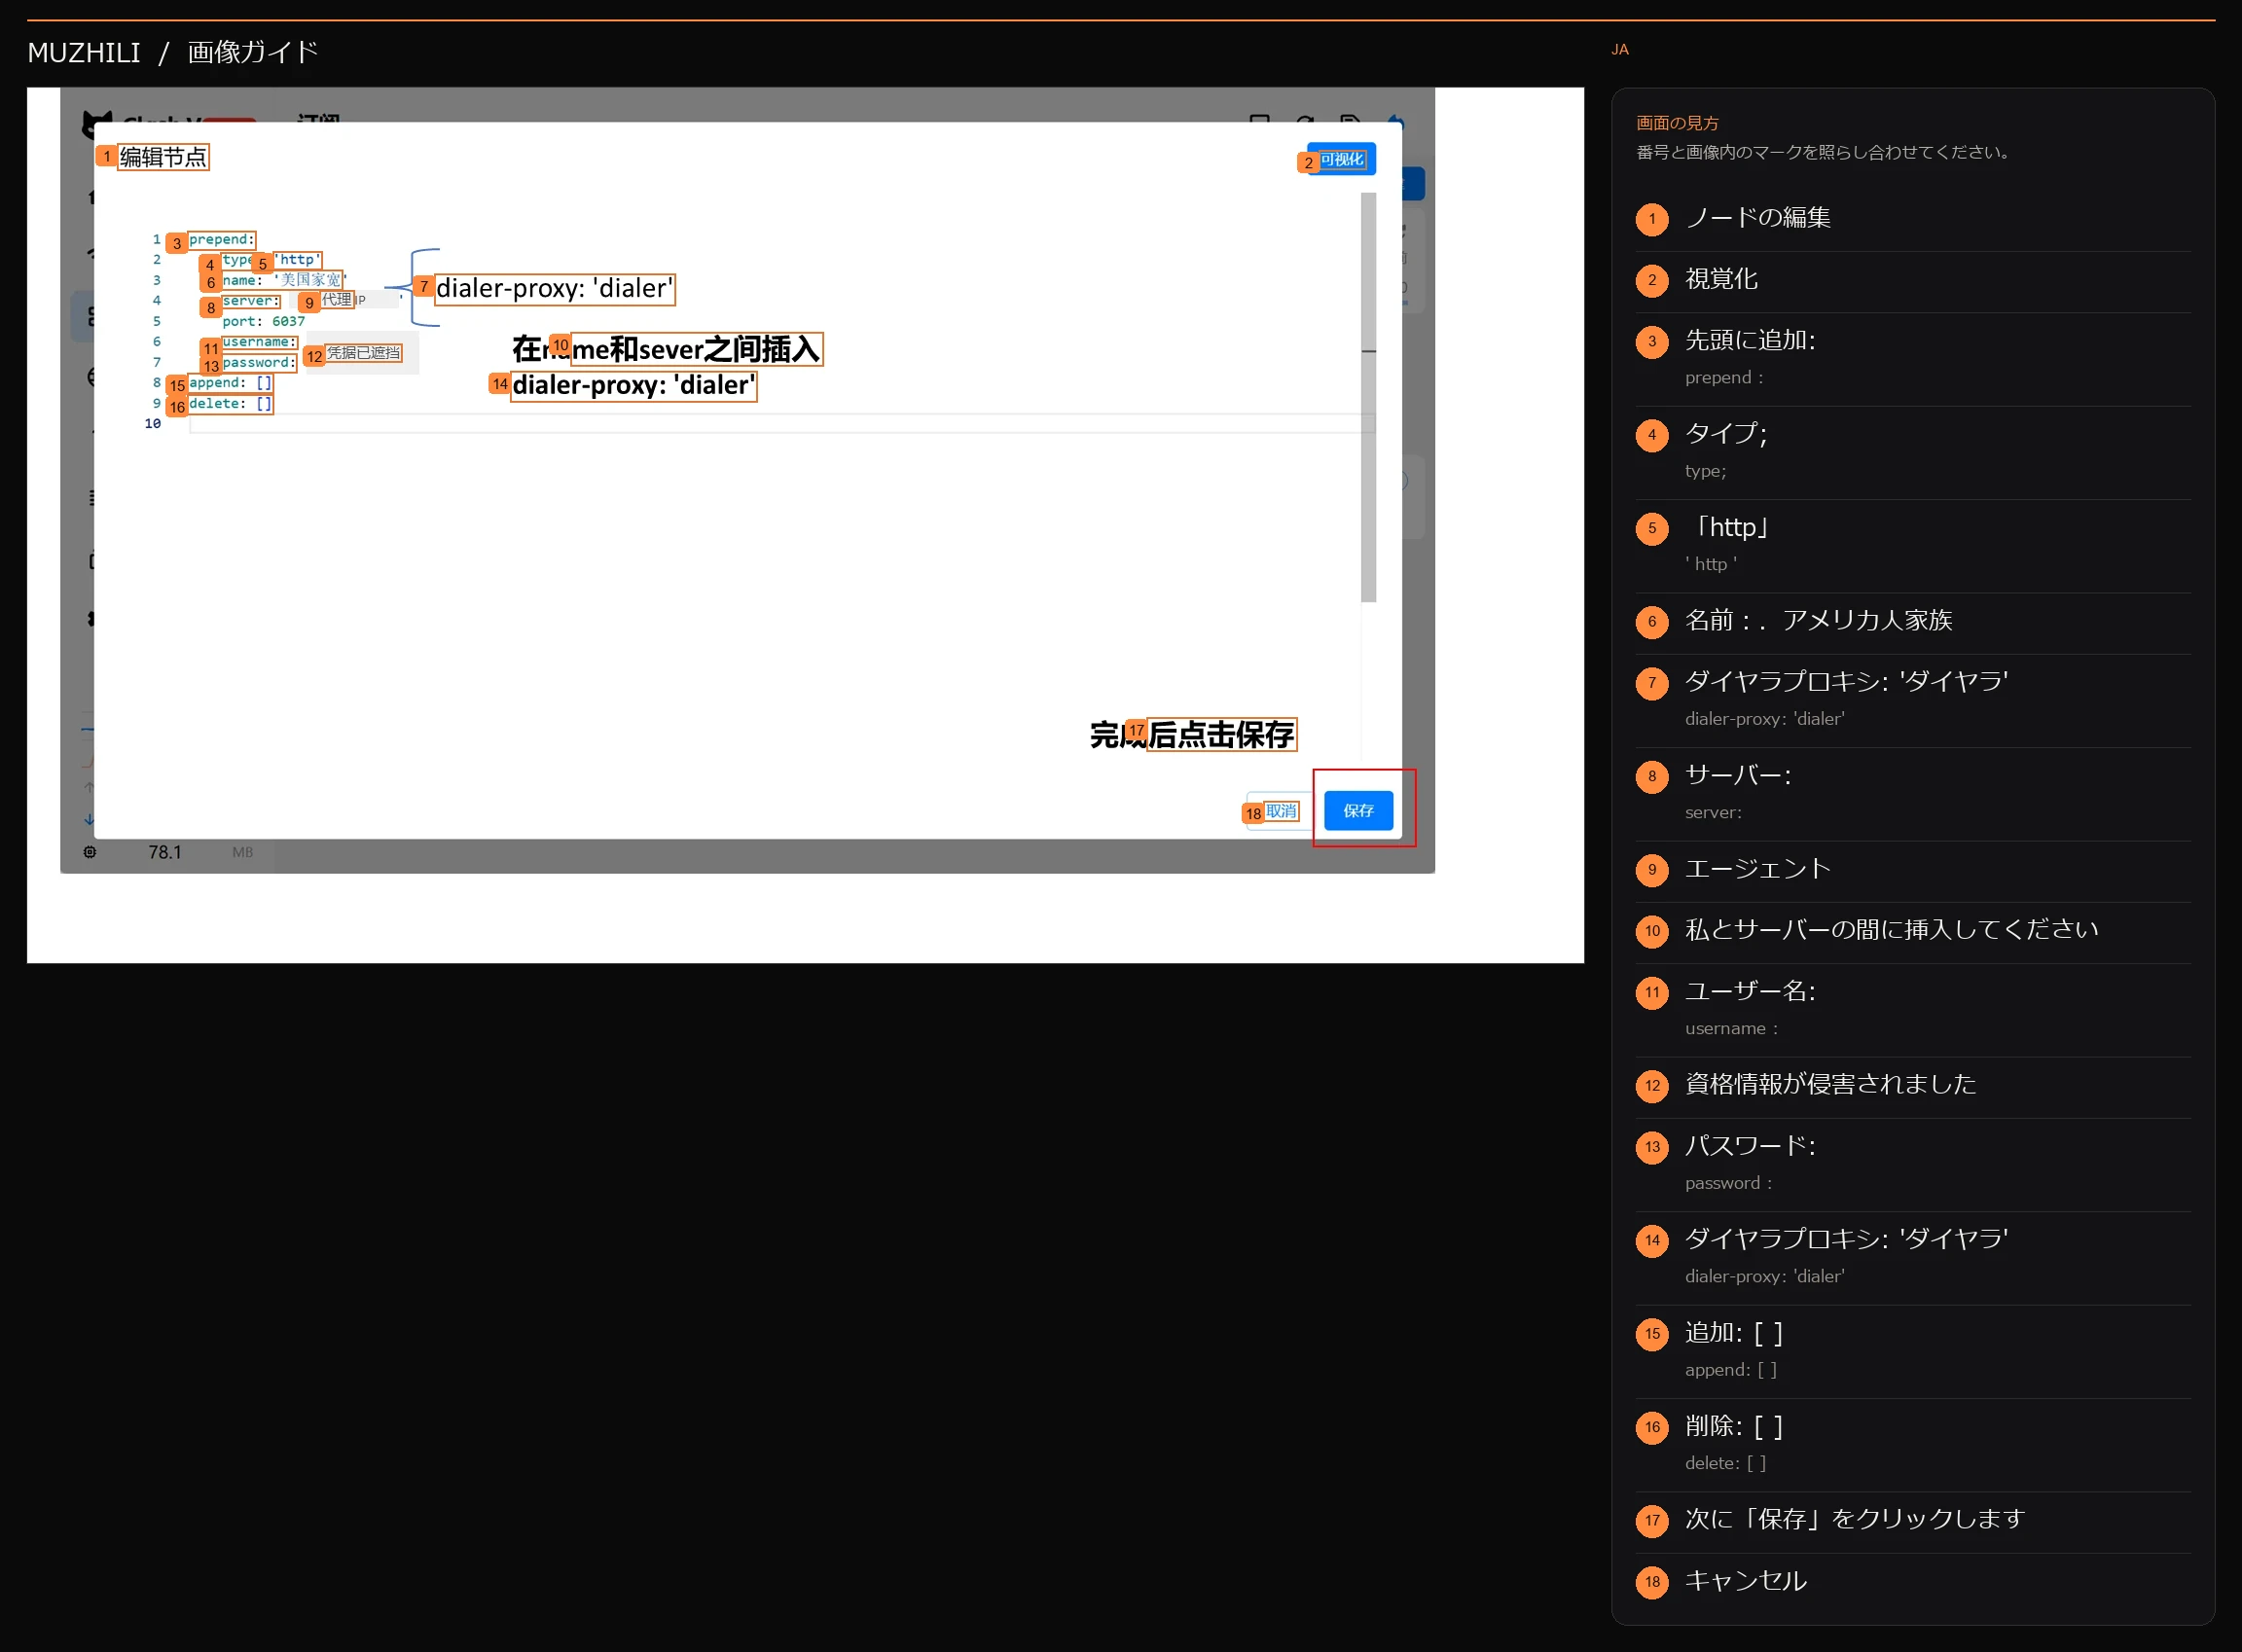Click the blue 可视化 button in the dialog
Viewport: 2242px width, 1652px height.
1341,159
